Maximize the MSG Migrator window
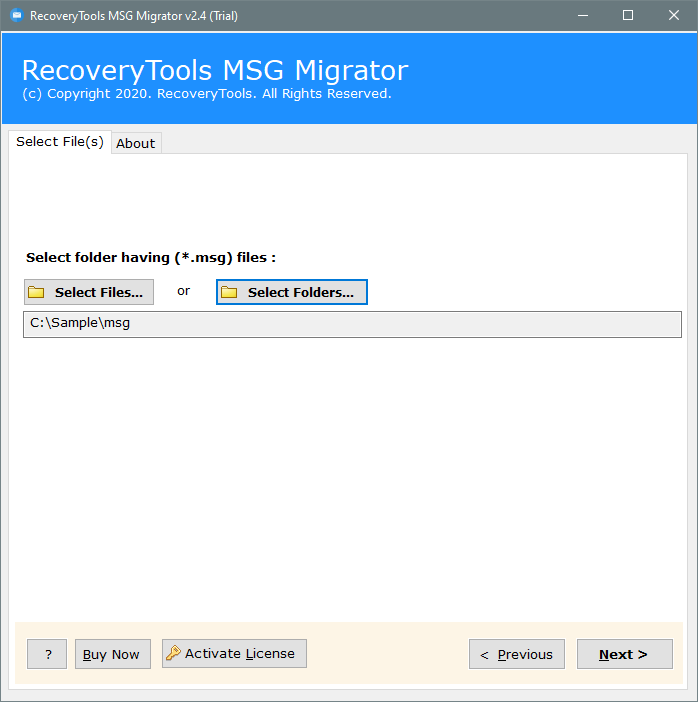The height and width of the screenshot is (702, 698). click(x=628, y=16)
